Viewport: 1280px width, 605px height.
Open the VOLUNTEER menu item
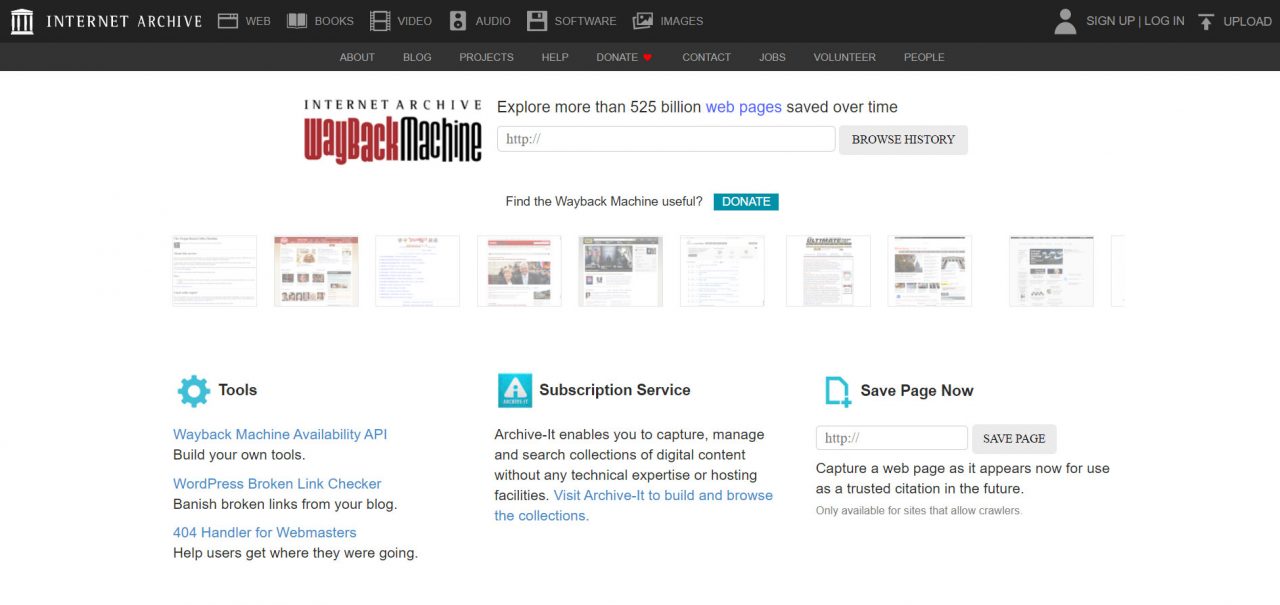[845, 57]
